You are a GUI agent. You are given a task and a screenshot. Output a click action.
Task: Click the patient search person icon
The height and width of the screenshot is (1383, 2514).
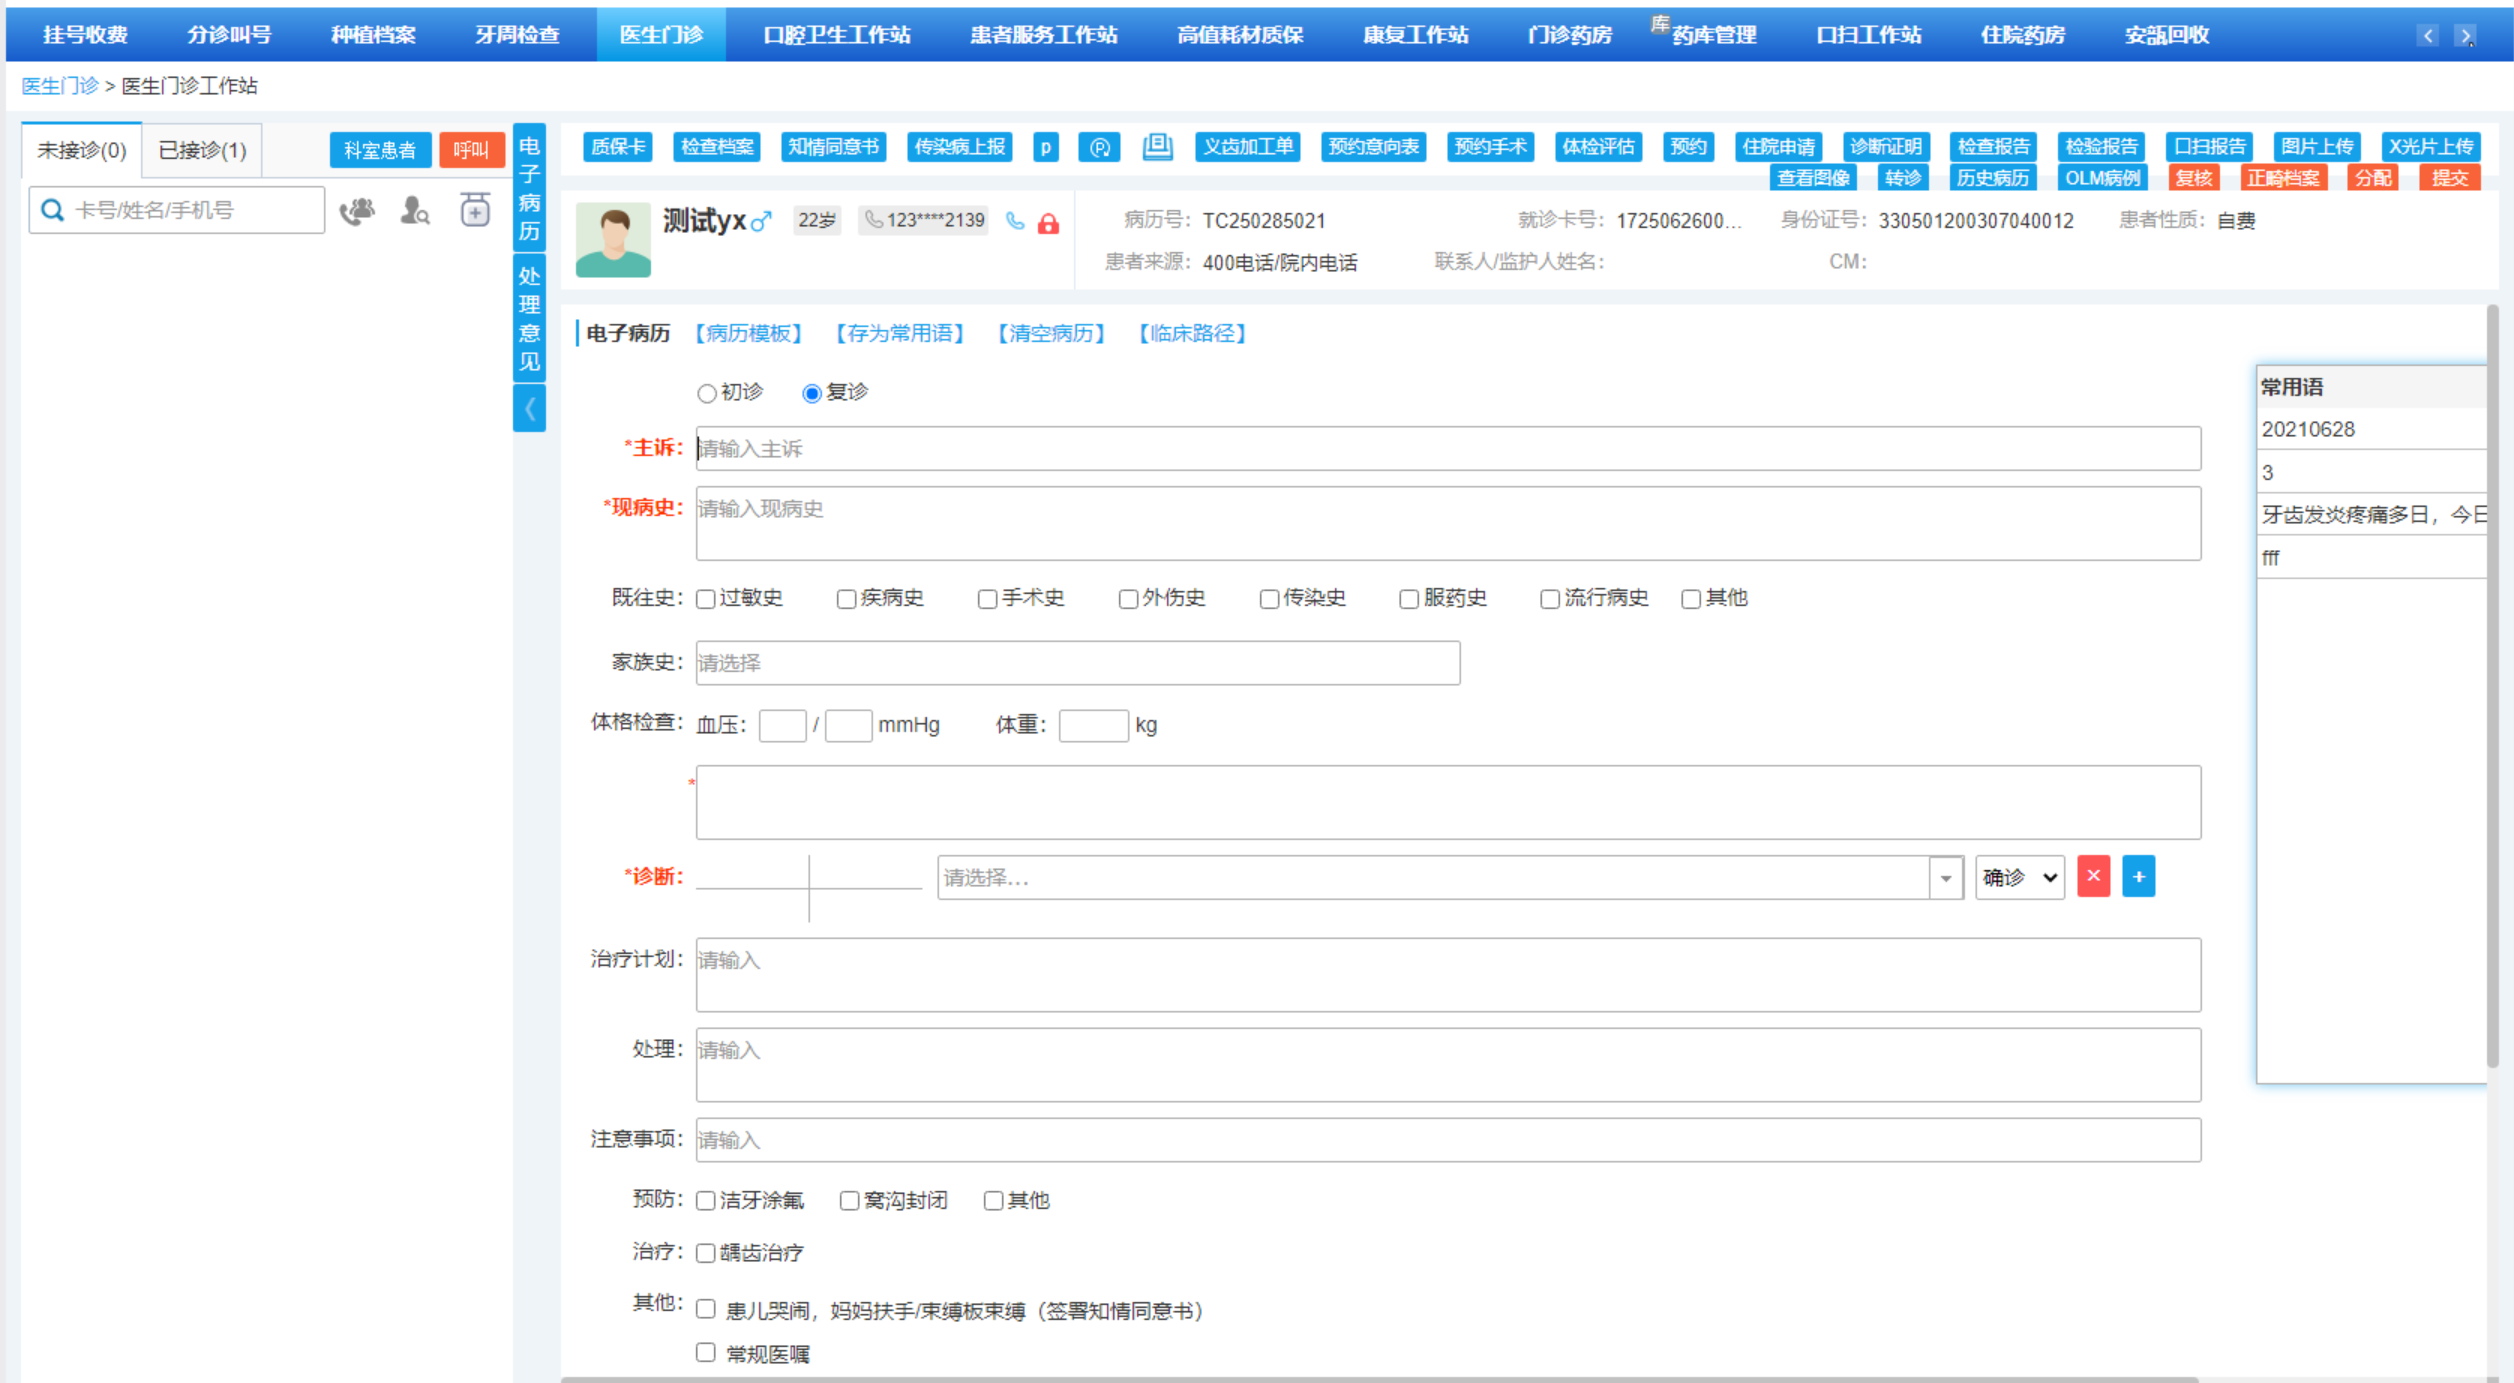414,211
